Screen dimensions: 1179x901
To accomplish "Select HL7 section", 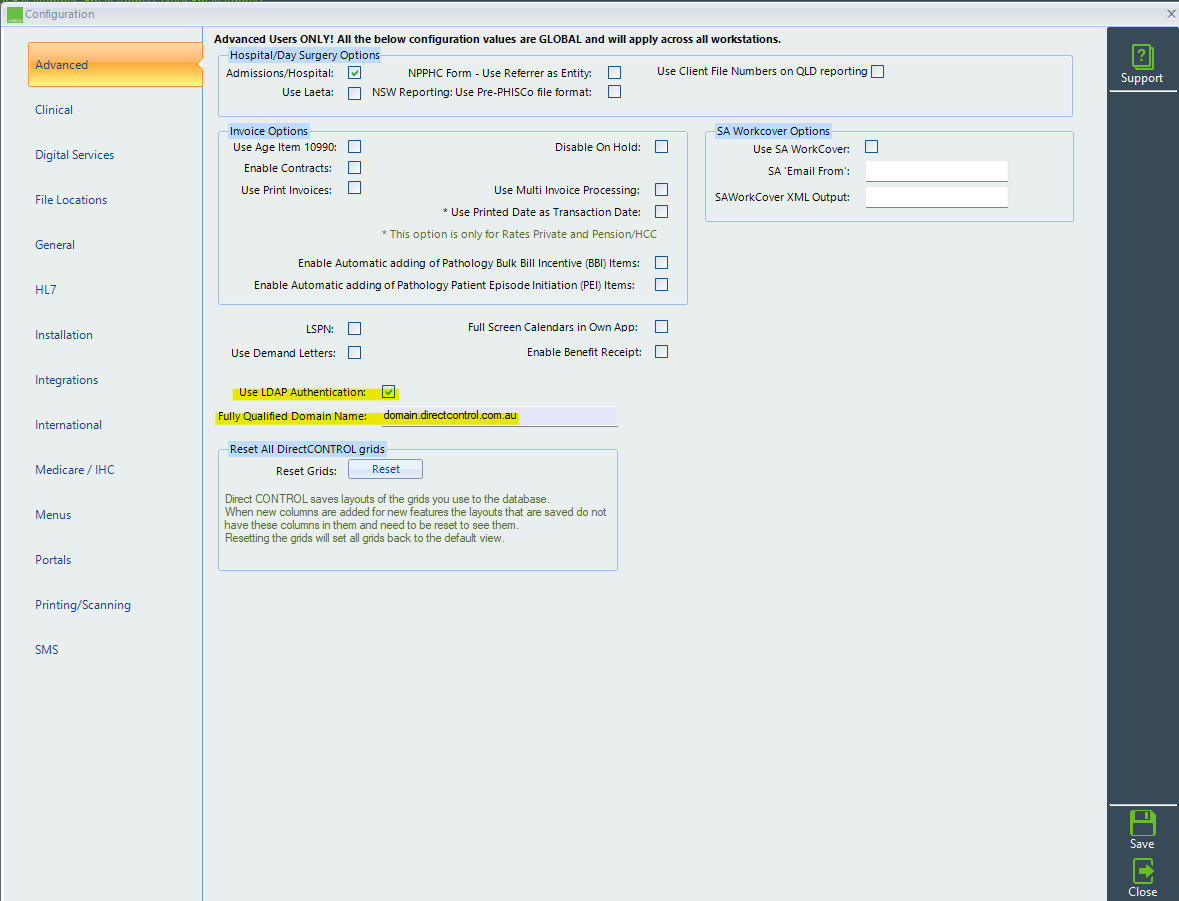I will coord(46,290).
